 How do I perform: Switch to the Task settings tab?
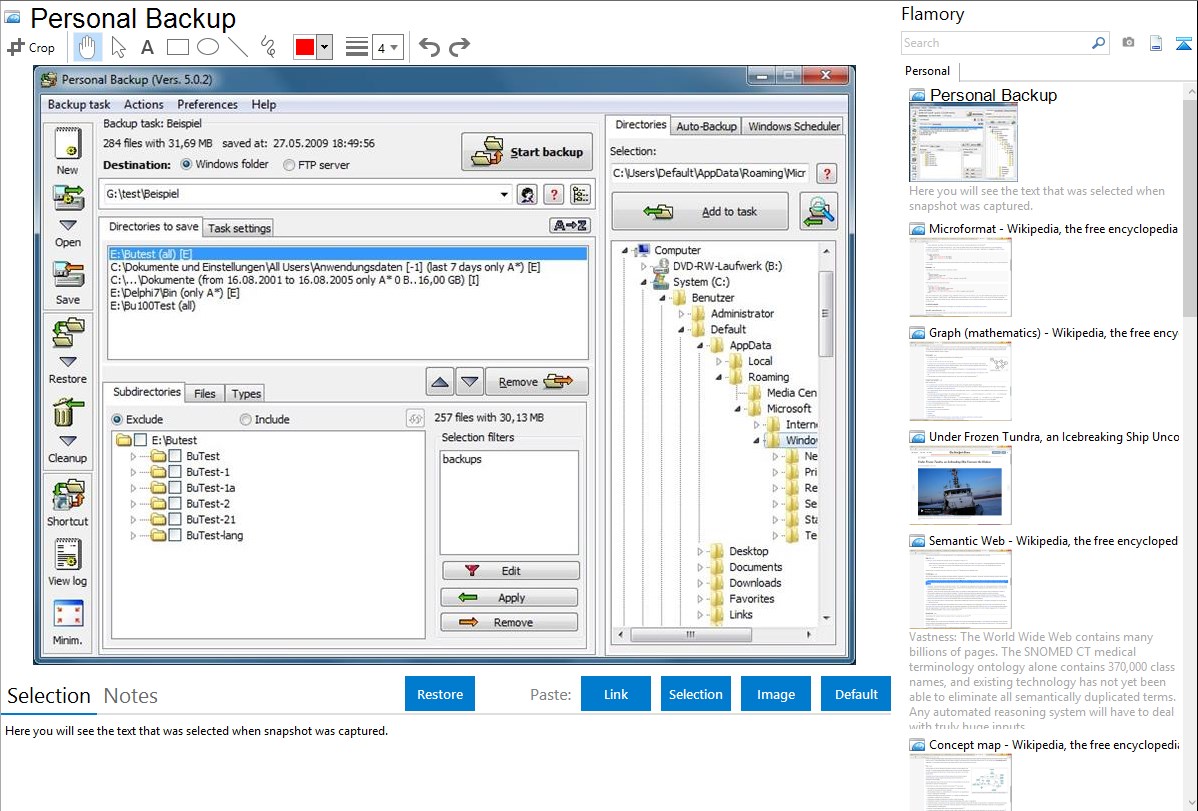tap(239, 228)
